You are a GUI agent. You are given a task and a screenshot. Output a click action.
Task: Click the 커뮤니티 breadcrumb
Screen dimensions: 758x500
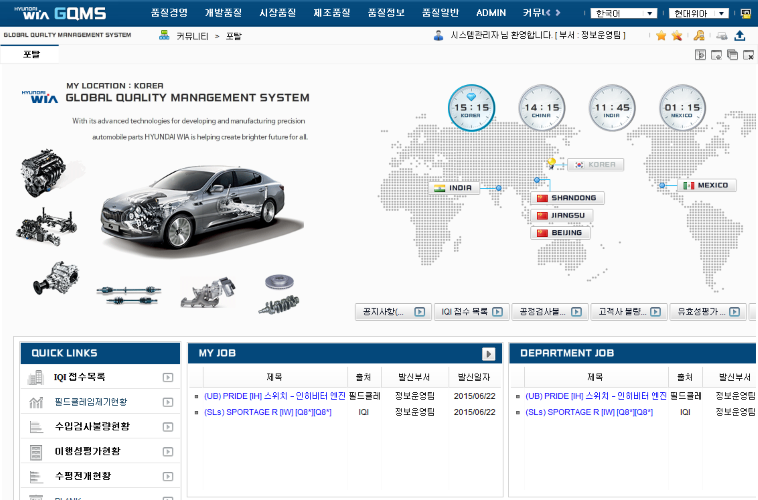(x=192, y=36)
